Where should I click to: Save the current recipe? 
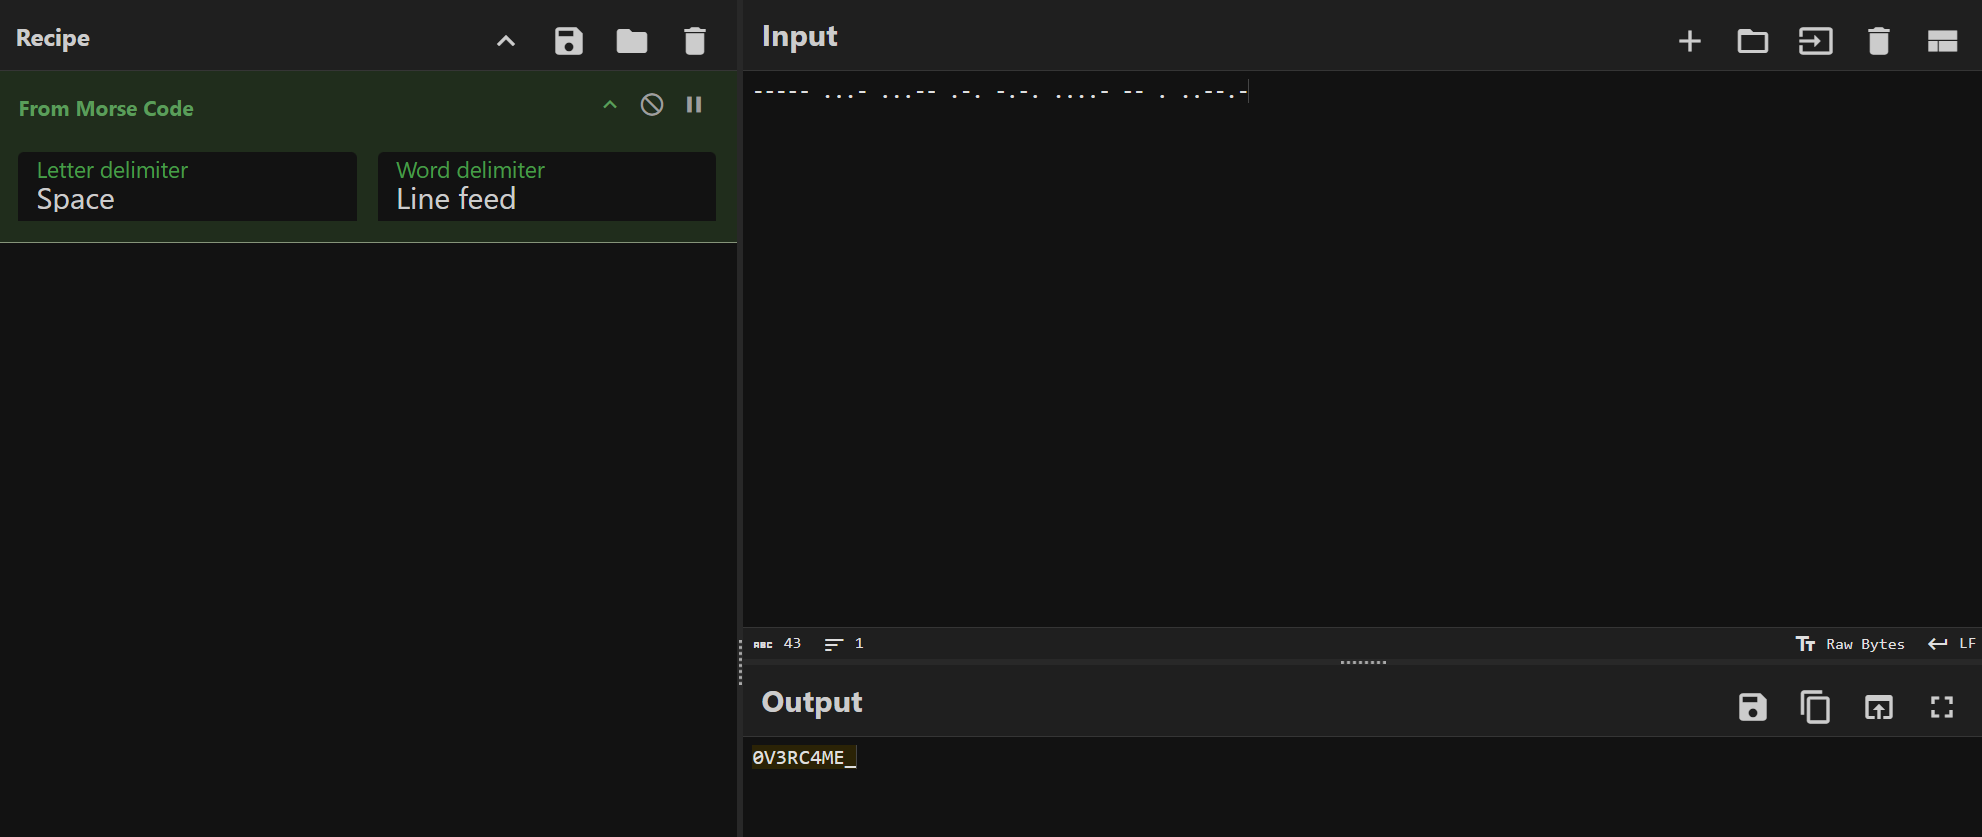point(569,41)
